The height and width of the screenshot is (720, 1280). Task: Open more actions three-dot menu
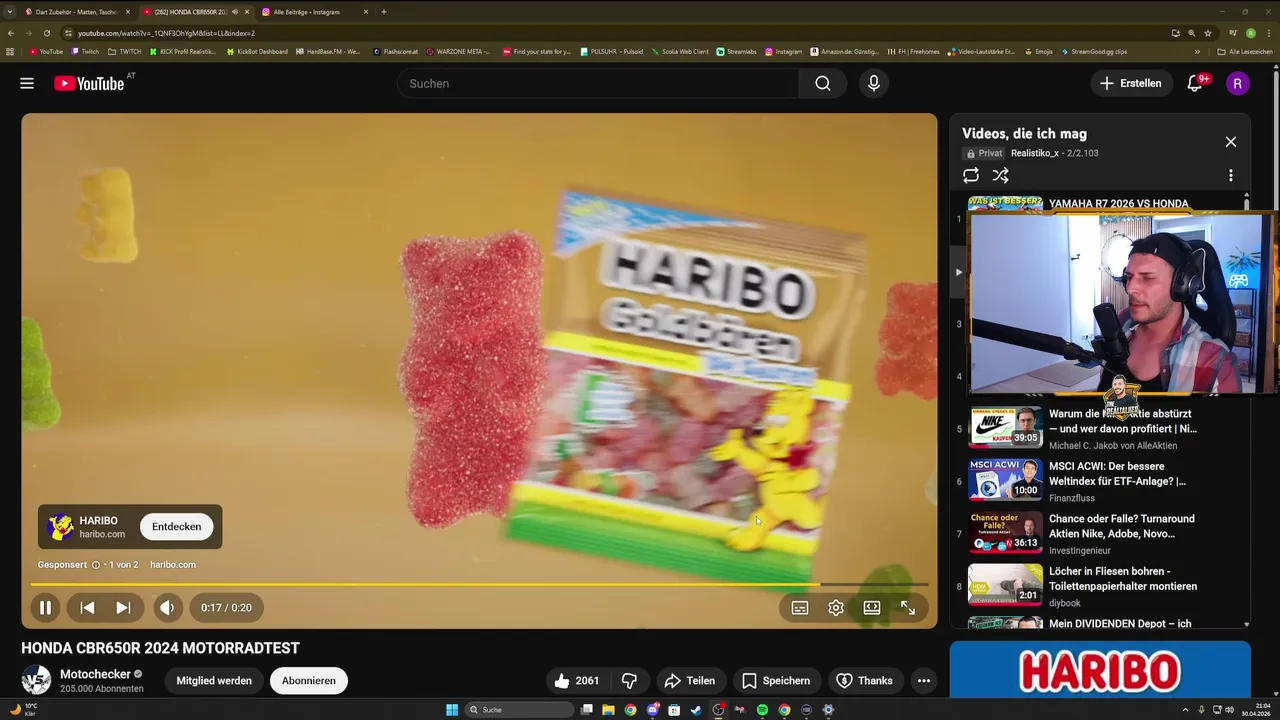[x=924, y=681]
